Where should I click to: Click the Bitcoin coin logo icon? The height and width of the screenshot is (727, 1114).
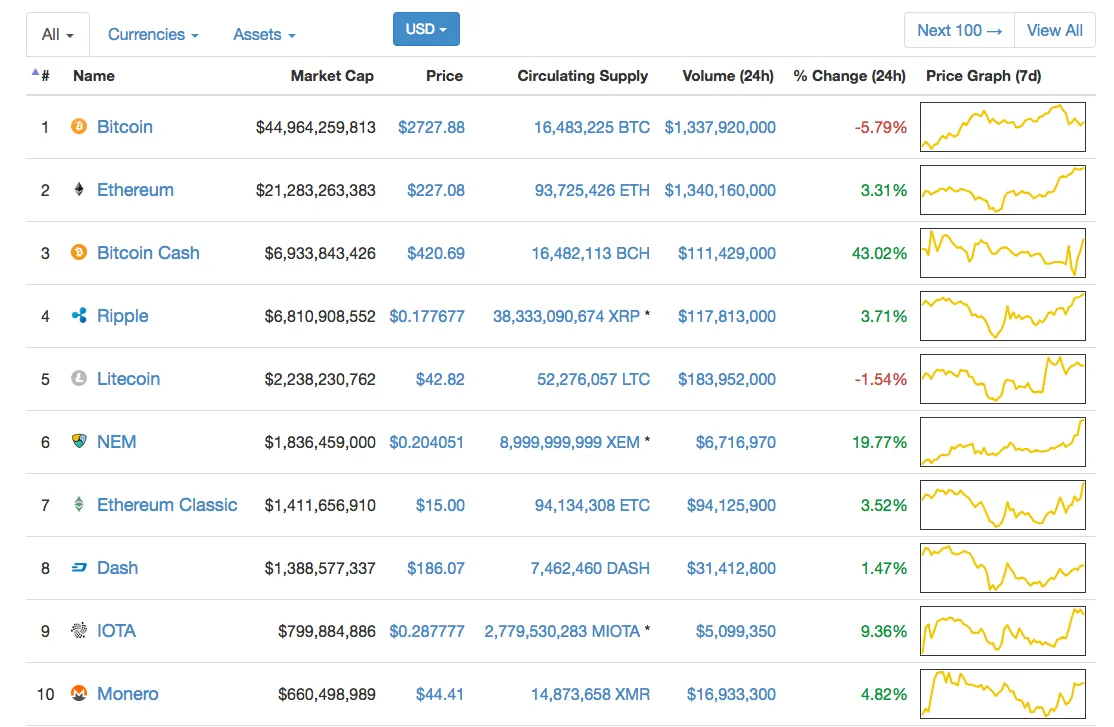click(79, 126)
